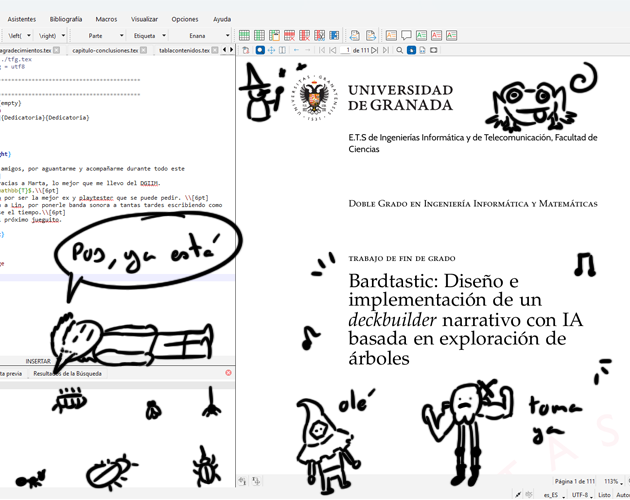Click the 'Listo' status bar text

(604, 495)
